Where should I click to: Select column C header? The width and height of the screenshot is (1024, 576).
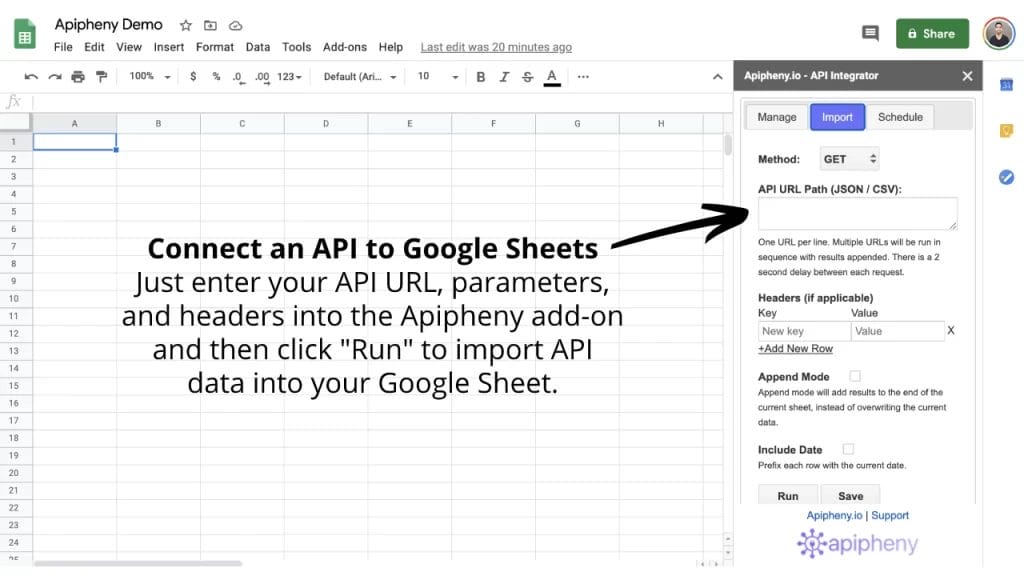coord(242,123)
